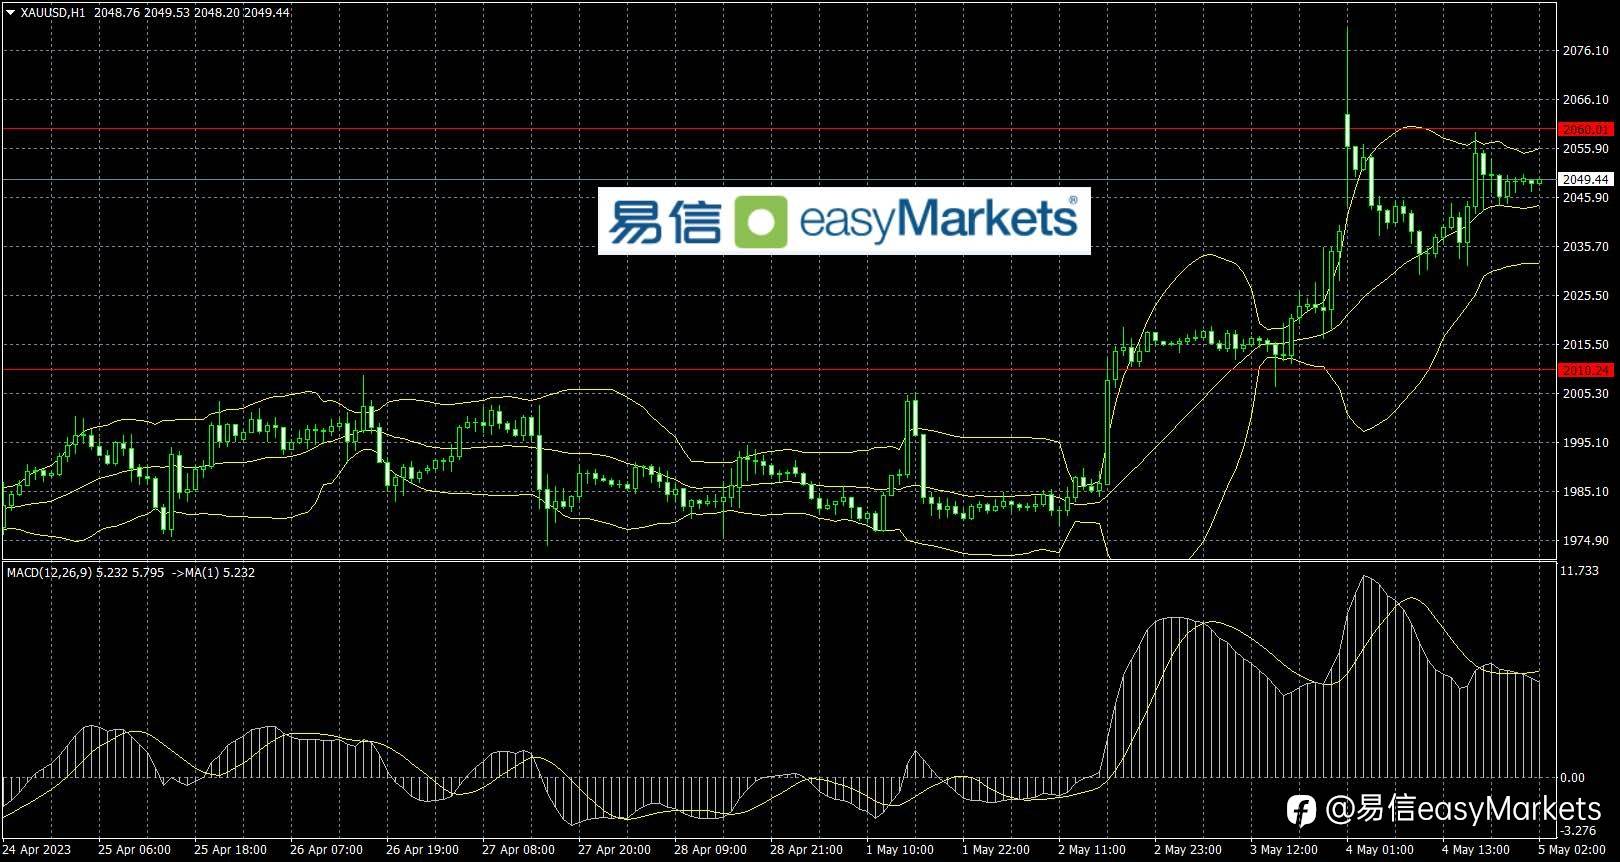Click the 2015.50 price axis label
The height and width of the screenshot is (862, 1620).
[1585, 345]
